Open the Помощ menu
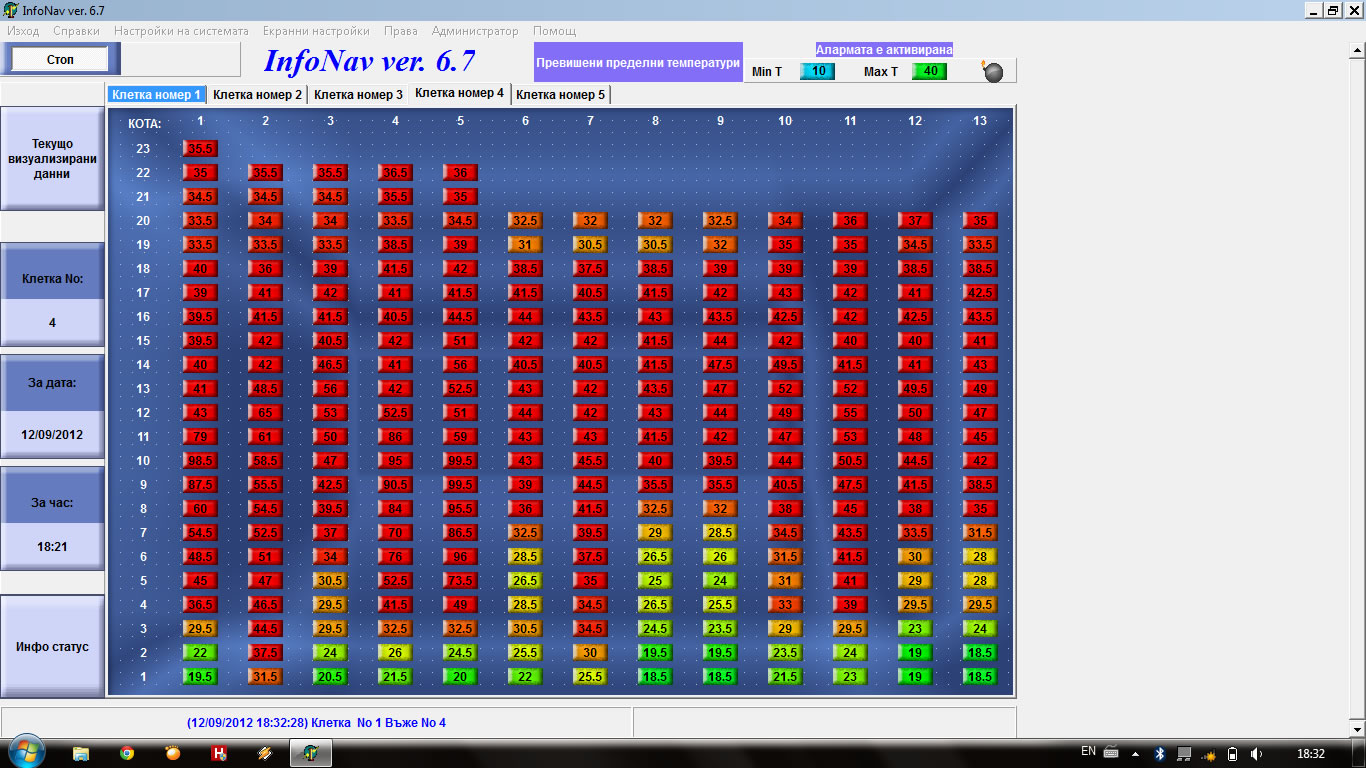Screen dimensions: 1366x768 [554, 31]
